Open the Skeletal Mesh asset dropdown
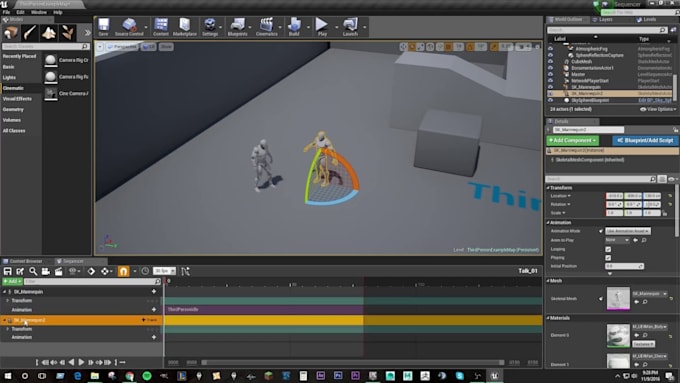This screenshot has width=680, height=383. [649, 294]
